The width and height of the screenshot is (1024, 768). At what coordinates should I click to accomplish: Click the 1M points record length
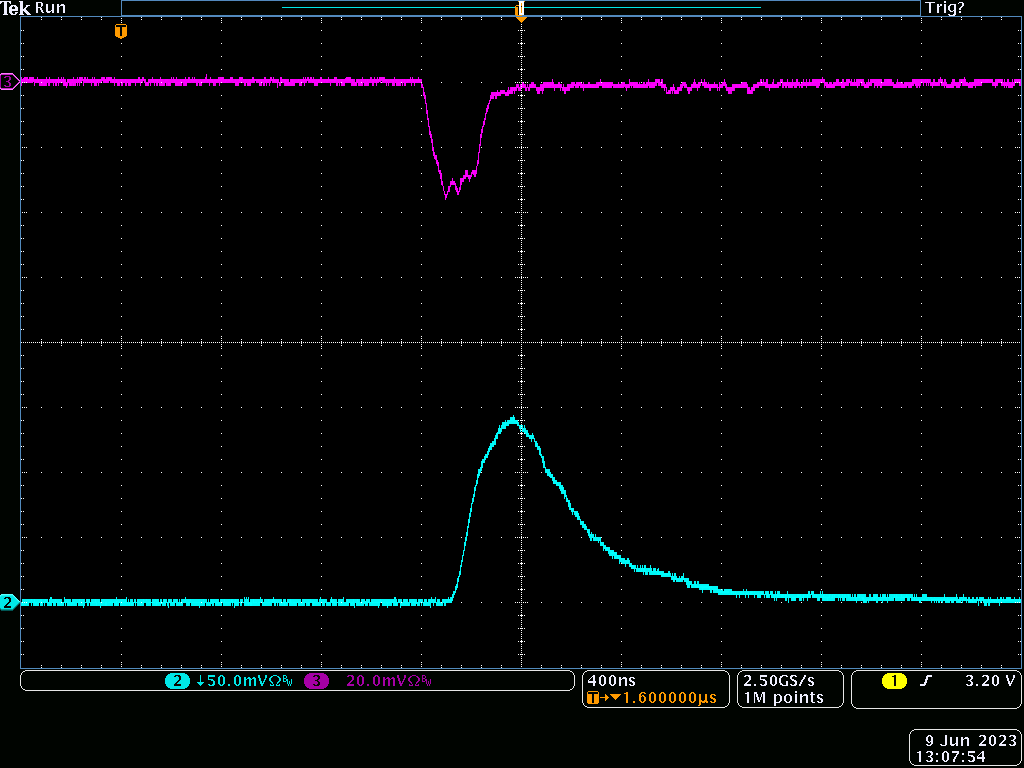(783, 697)
